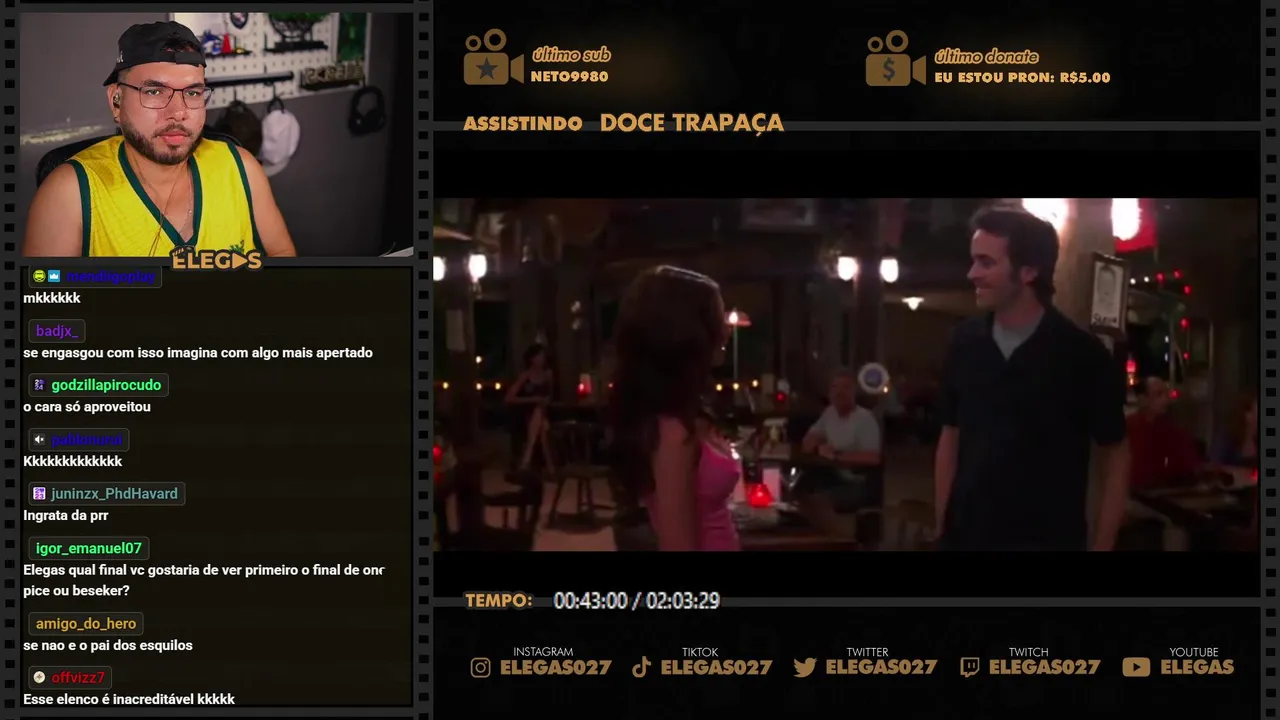Open the Instagram logo icon

481,667
